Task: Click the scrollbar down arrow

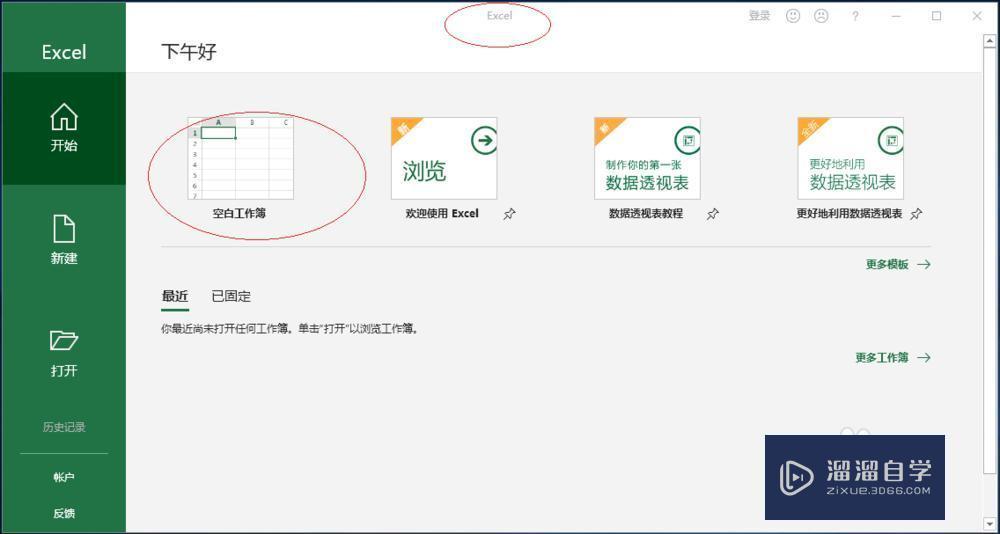Action: 990,523
